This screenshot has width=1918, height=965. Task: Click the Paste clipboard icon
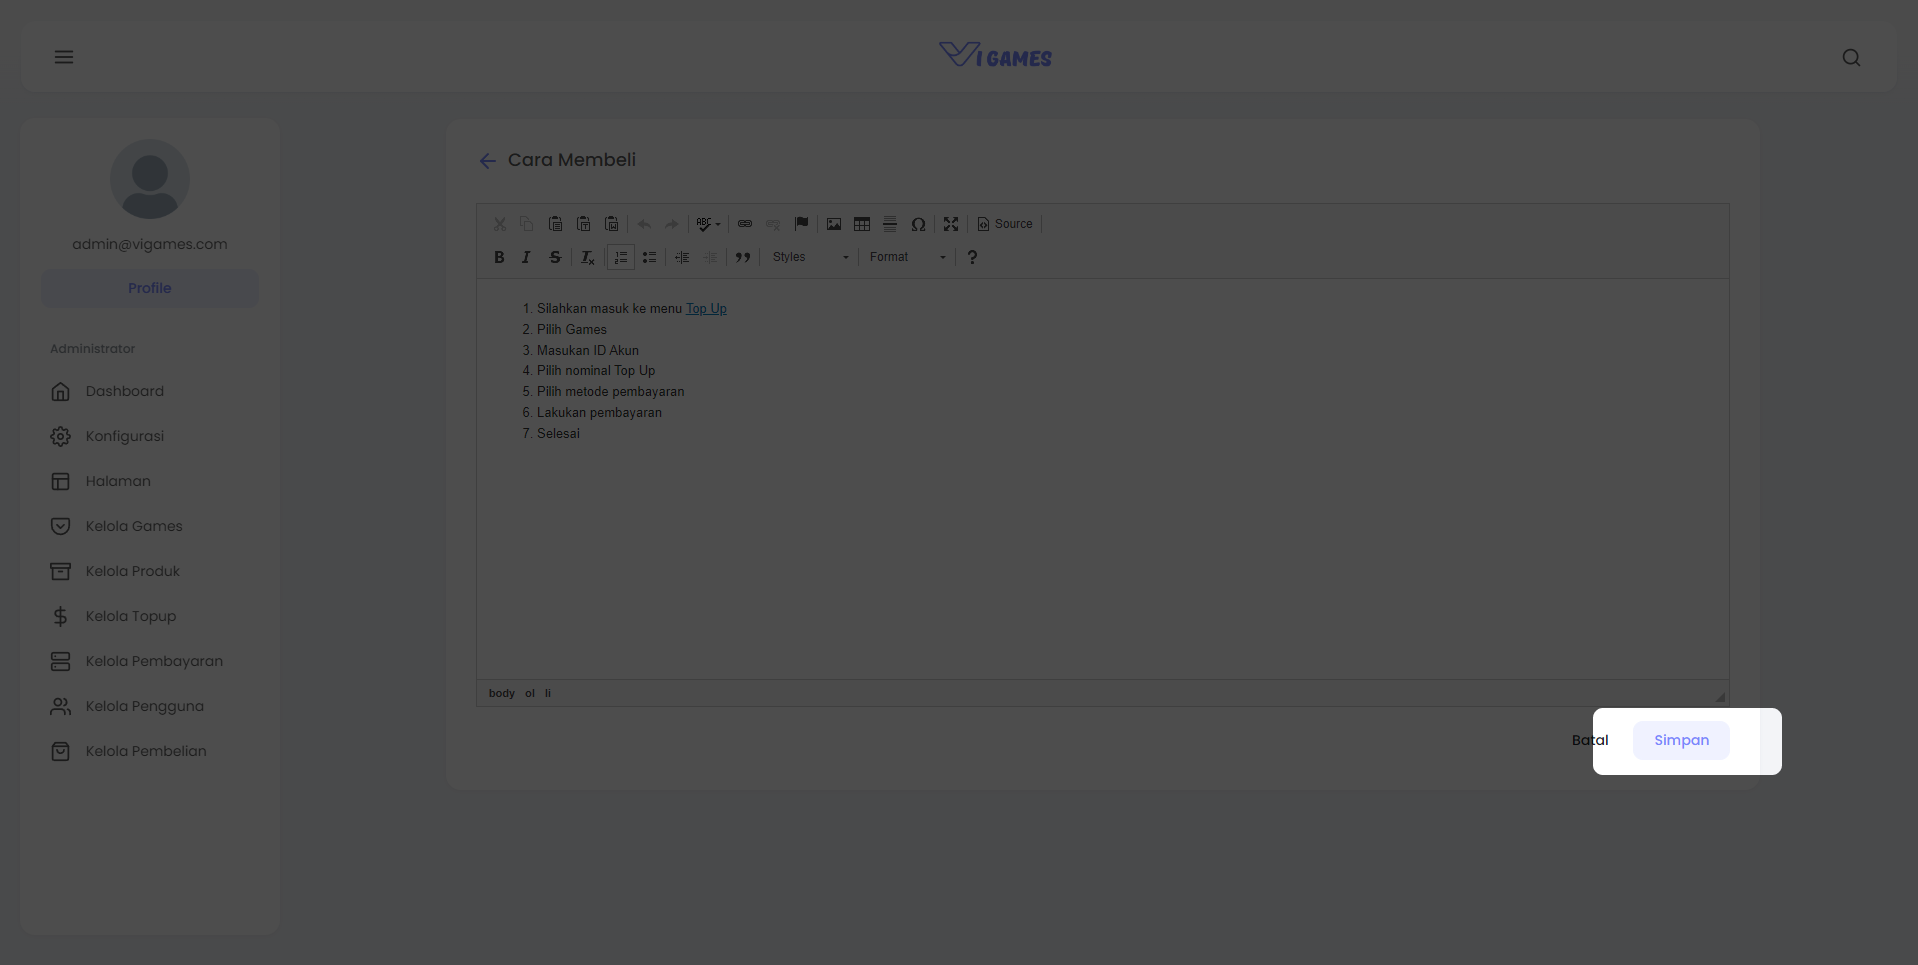coord(555,224)
